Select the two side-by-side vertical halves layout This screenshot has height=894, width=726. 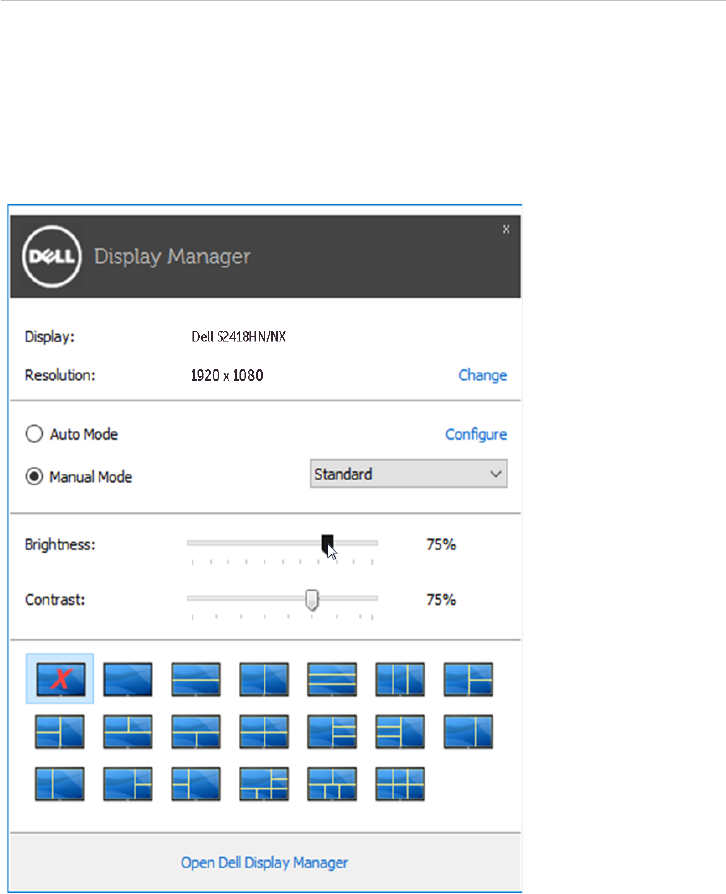tap(264, 679)
